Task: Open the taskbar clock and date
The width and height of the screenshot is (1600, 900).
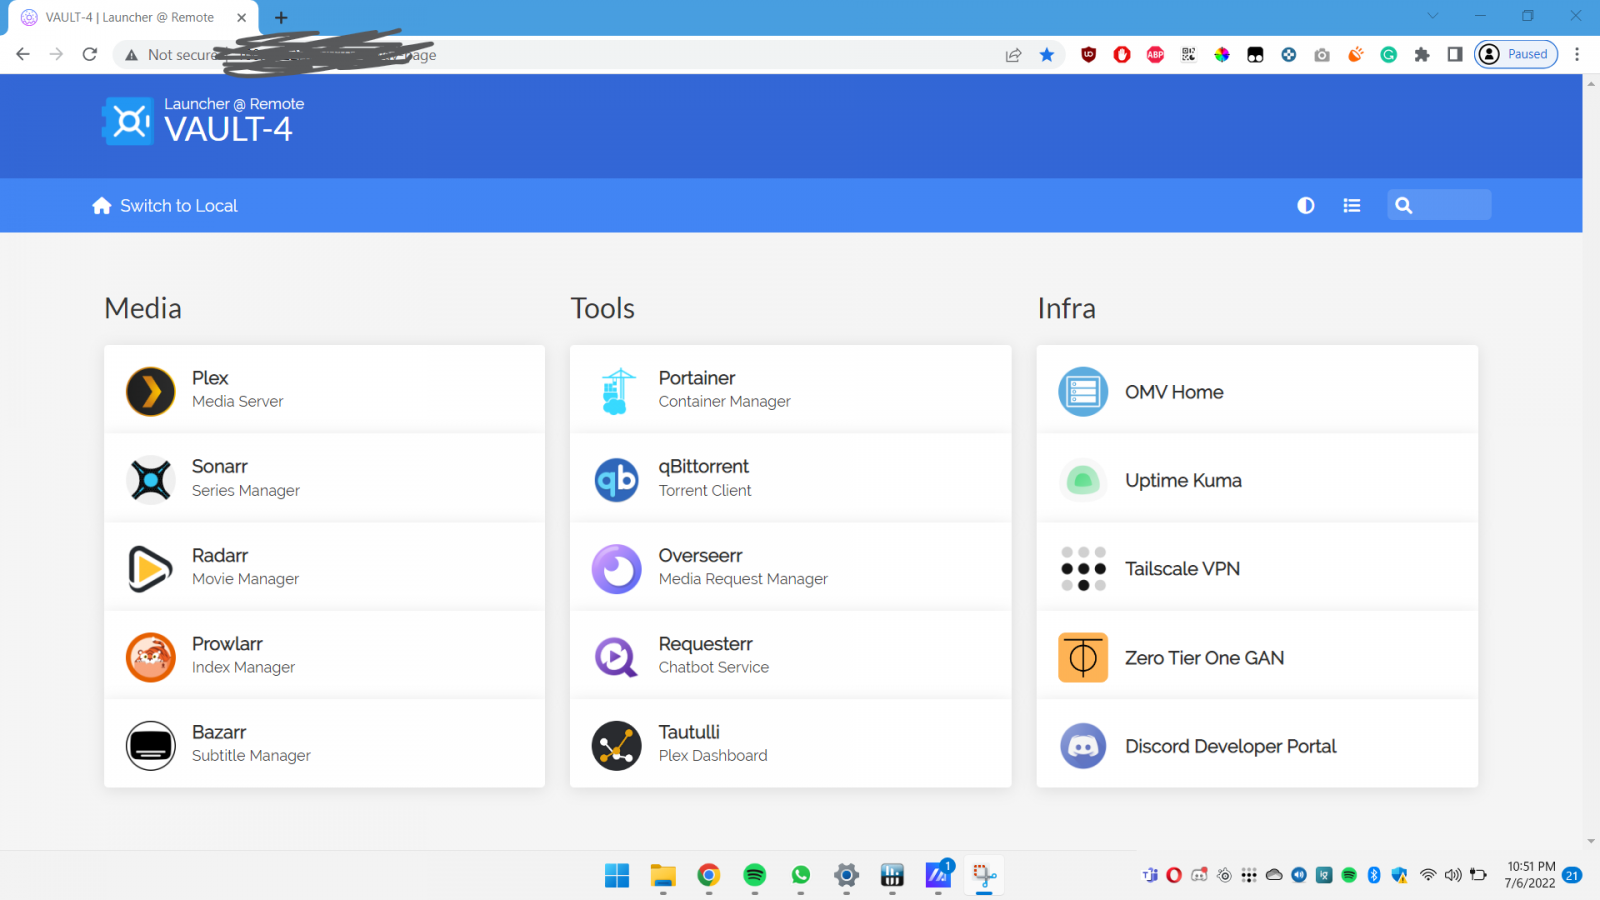Action: tap(1530, 875)
